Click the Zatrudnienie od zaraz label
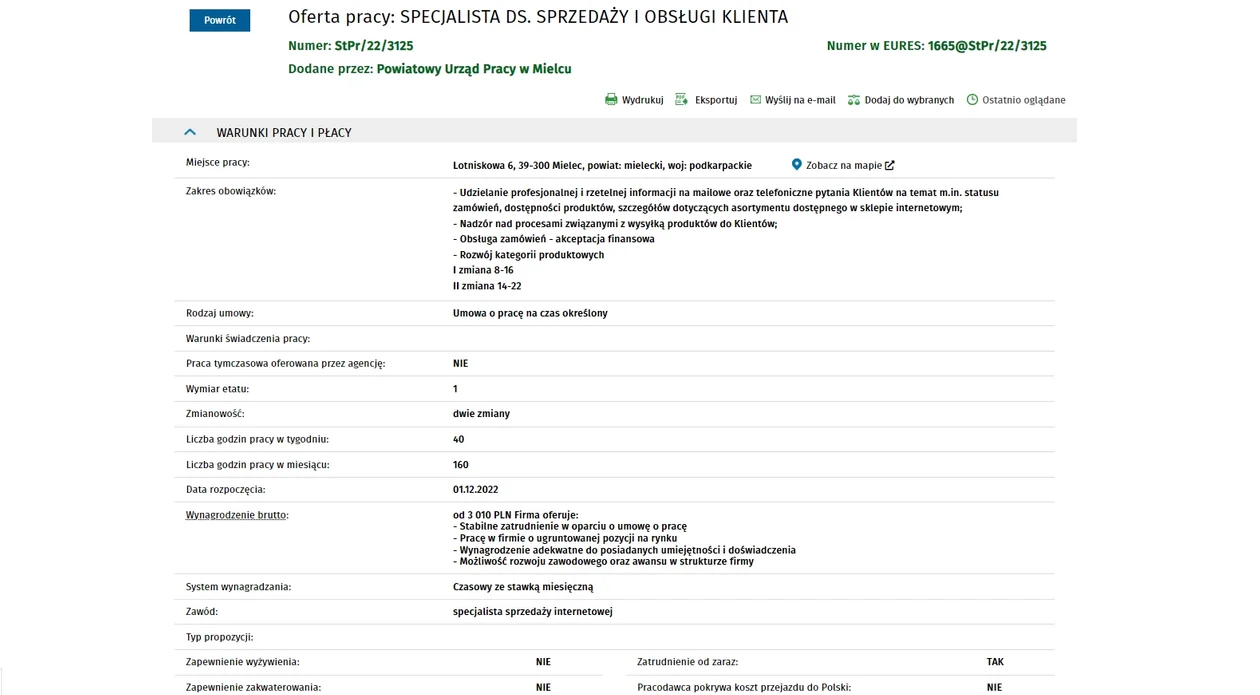The width and height of the screenshot is (1260, 695). 687,662
